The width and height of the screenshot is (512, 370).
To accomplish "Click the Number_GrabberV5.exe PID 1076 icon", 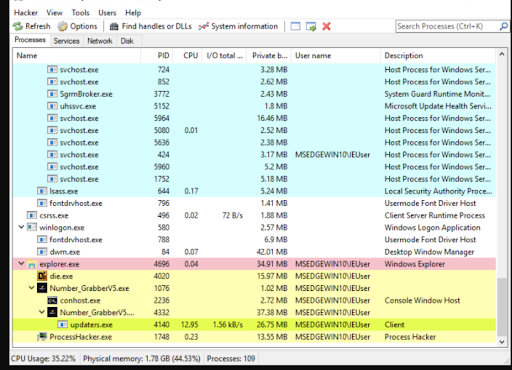I will (42, 288).
